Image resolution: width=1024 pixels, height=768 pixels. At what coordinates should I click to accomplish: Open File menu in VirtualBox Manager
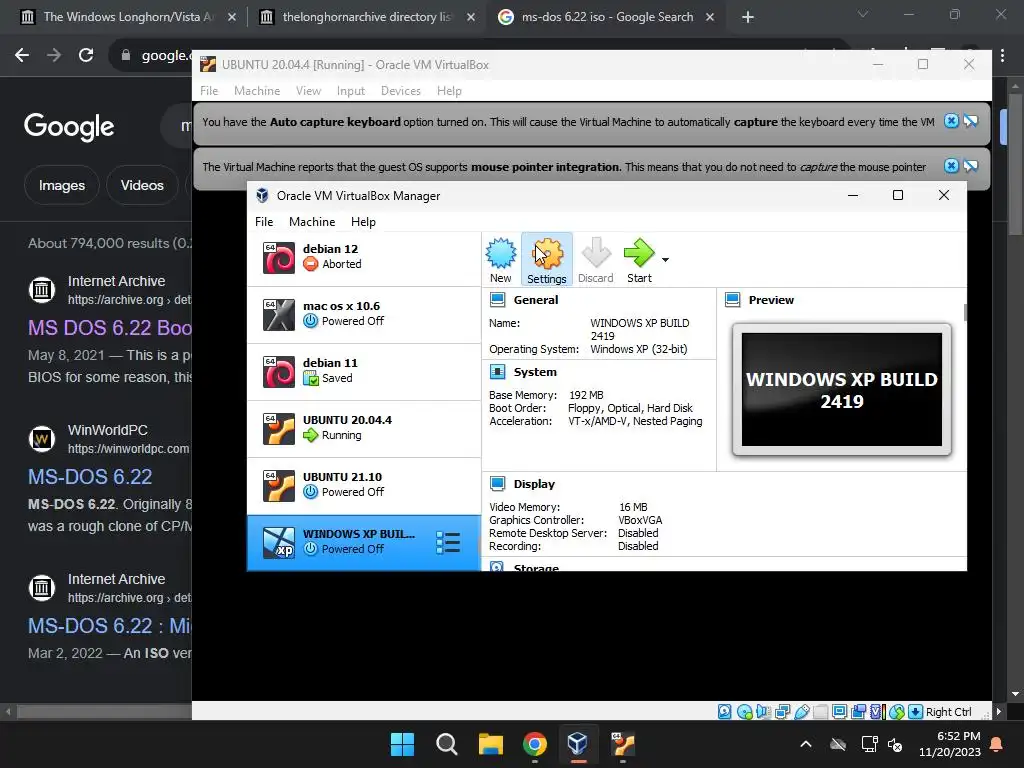[x=264, y=222]
